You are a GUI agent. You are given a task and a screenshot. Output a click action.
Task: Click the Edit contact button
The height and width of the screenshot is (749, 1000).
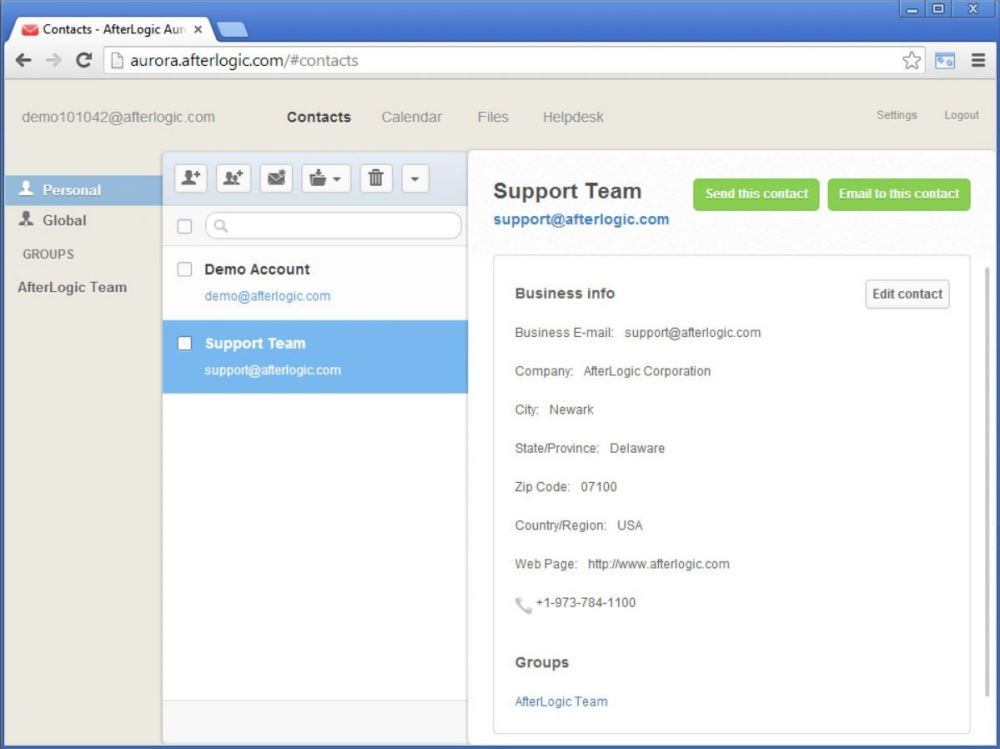coord(907,294)
